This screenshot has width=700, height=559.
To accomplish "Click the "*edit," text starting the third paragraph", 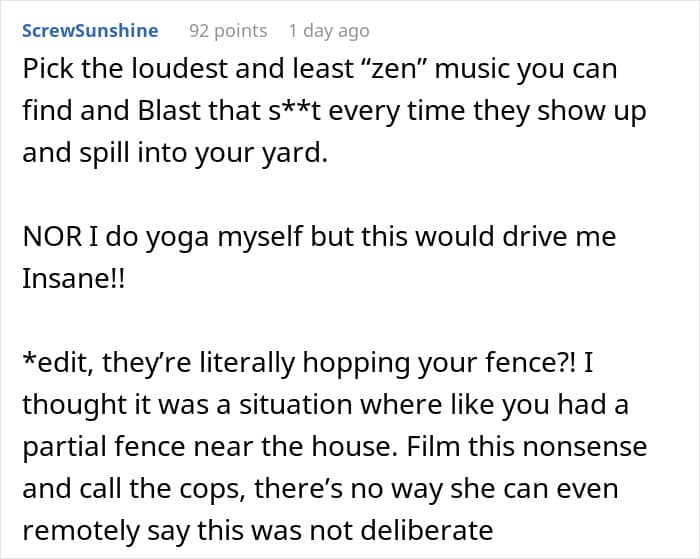I will [x=58, y=362].
